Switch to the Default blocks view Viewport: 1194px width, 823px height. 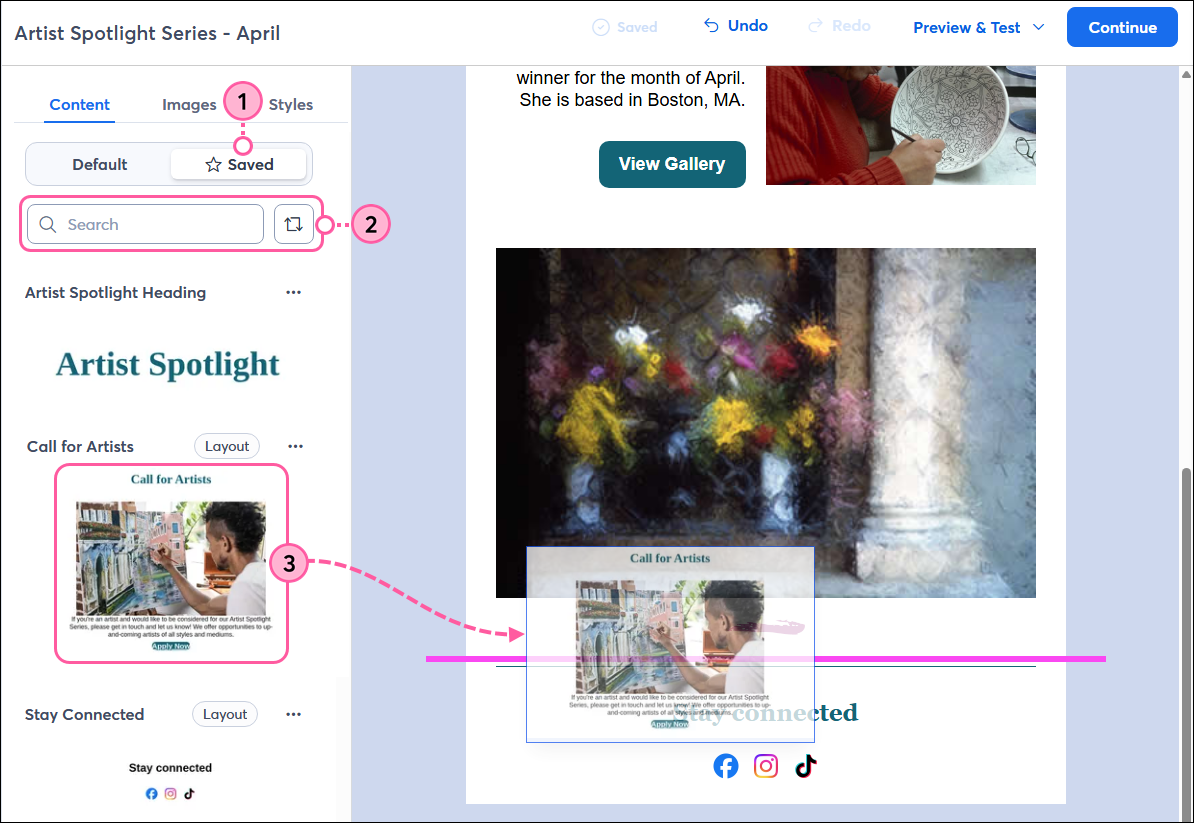point(100,164)
